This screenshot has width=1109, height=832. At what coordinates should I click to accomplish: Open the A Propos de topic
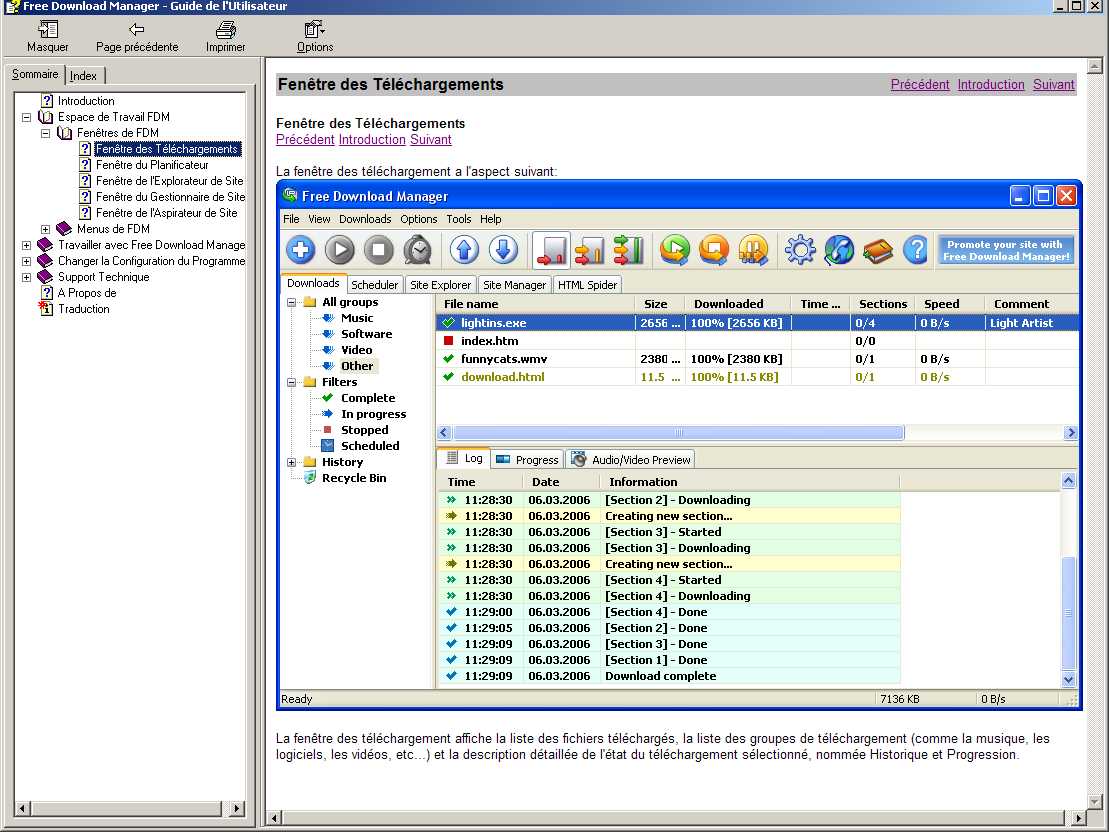tap(87, 293)
